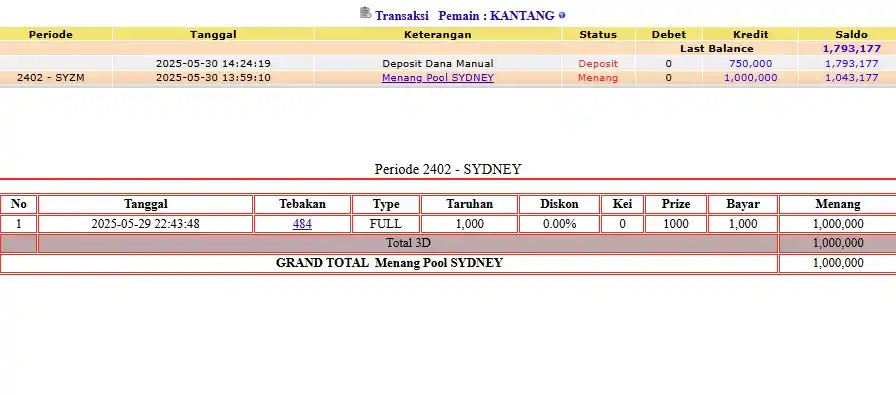The height and width of the screenshot is (395, 896).
Task: Click the Last Balance amount 1,793,177
Action: 851,49
